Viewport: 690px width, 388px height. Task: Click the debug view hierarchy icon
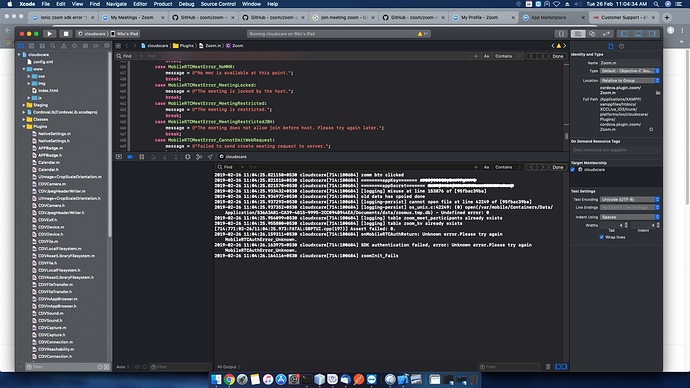pyautogui.click(x=187, y=157)
